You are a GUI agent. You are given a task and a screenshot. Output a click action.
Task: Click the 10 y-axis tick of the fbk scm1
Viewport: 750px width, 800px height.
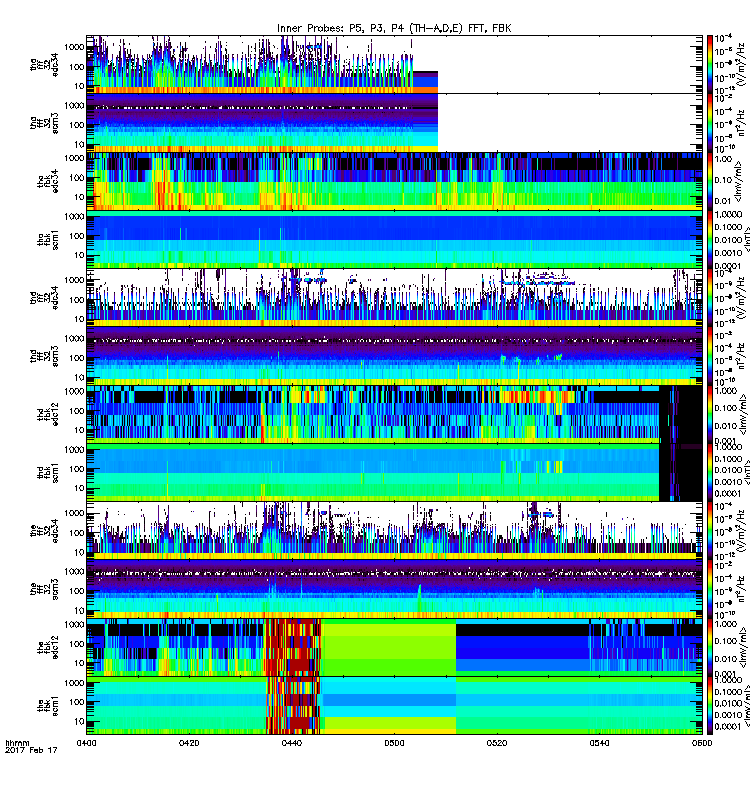(79, 721)
